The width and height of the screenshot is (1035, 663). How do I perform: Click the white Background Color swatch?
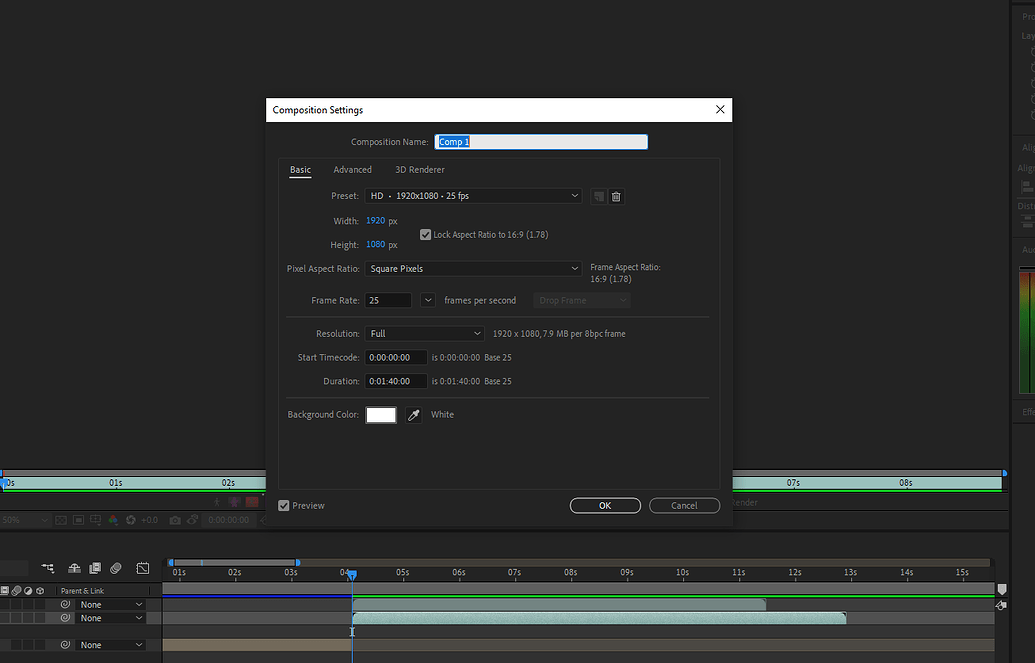[381, 415]
